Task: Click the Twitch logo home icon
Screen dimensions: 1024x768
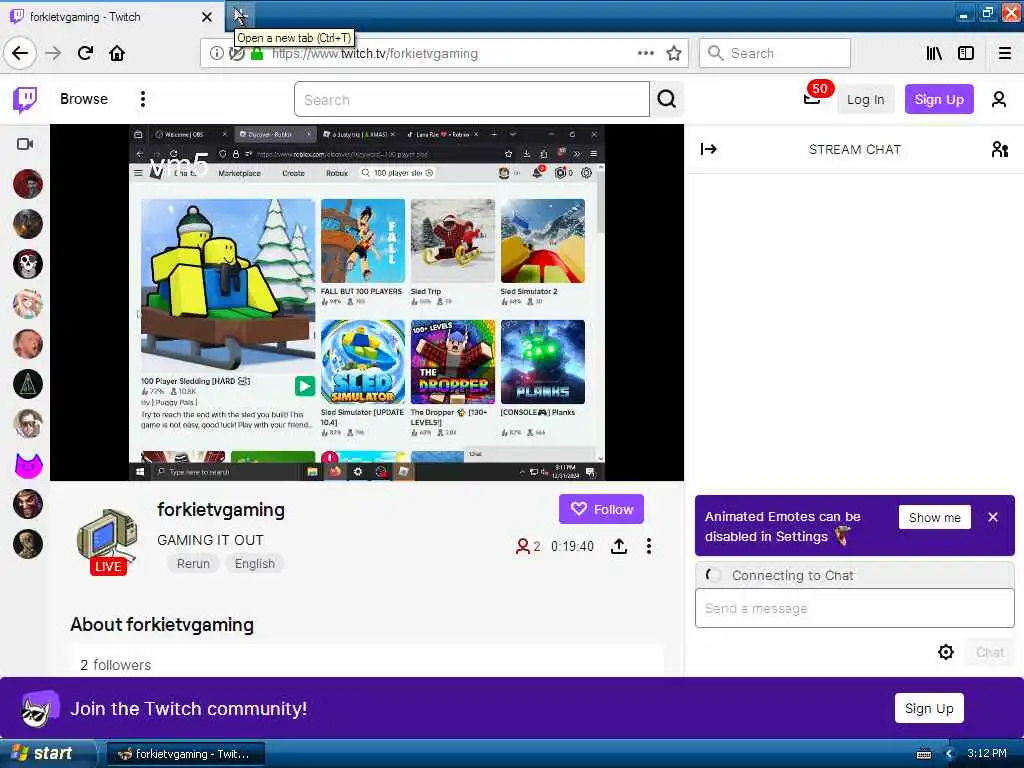Action: 25,99
